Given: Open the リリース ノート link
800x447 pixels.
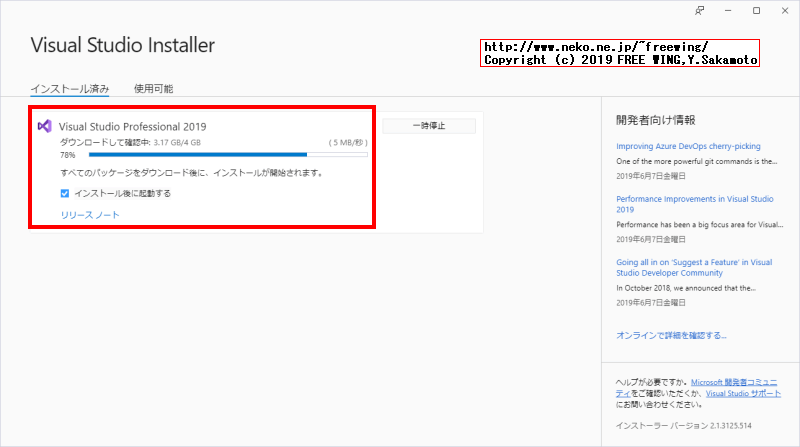Looking at the screenshot, I should [90, 215].
